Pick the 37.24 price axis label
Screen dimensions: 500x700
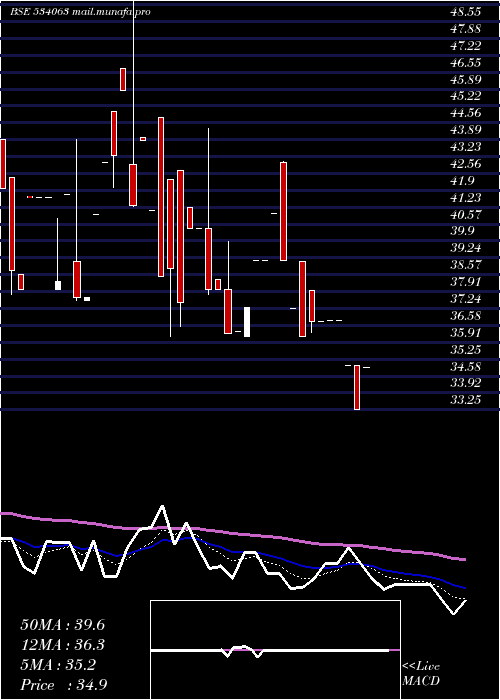tap(466, 299)
